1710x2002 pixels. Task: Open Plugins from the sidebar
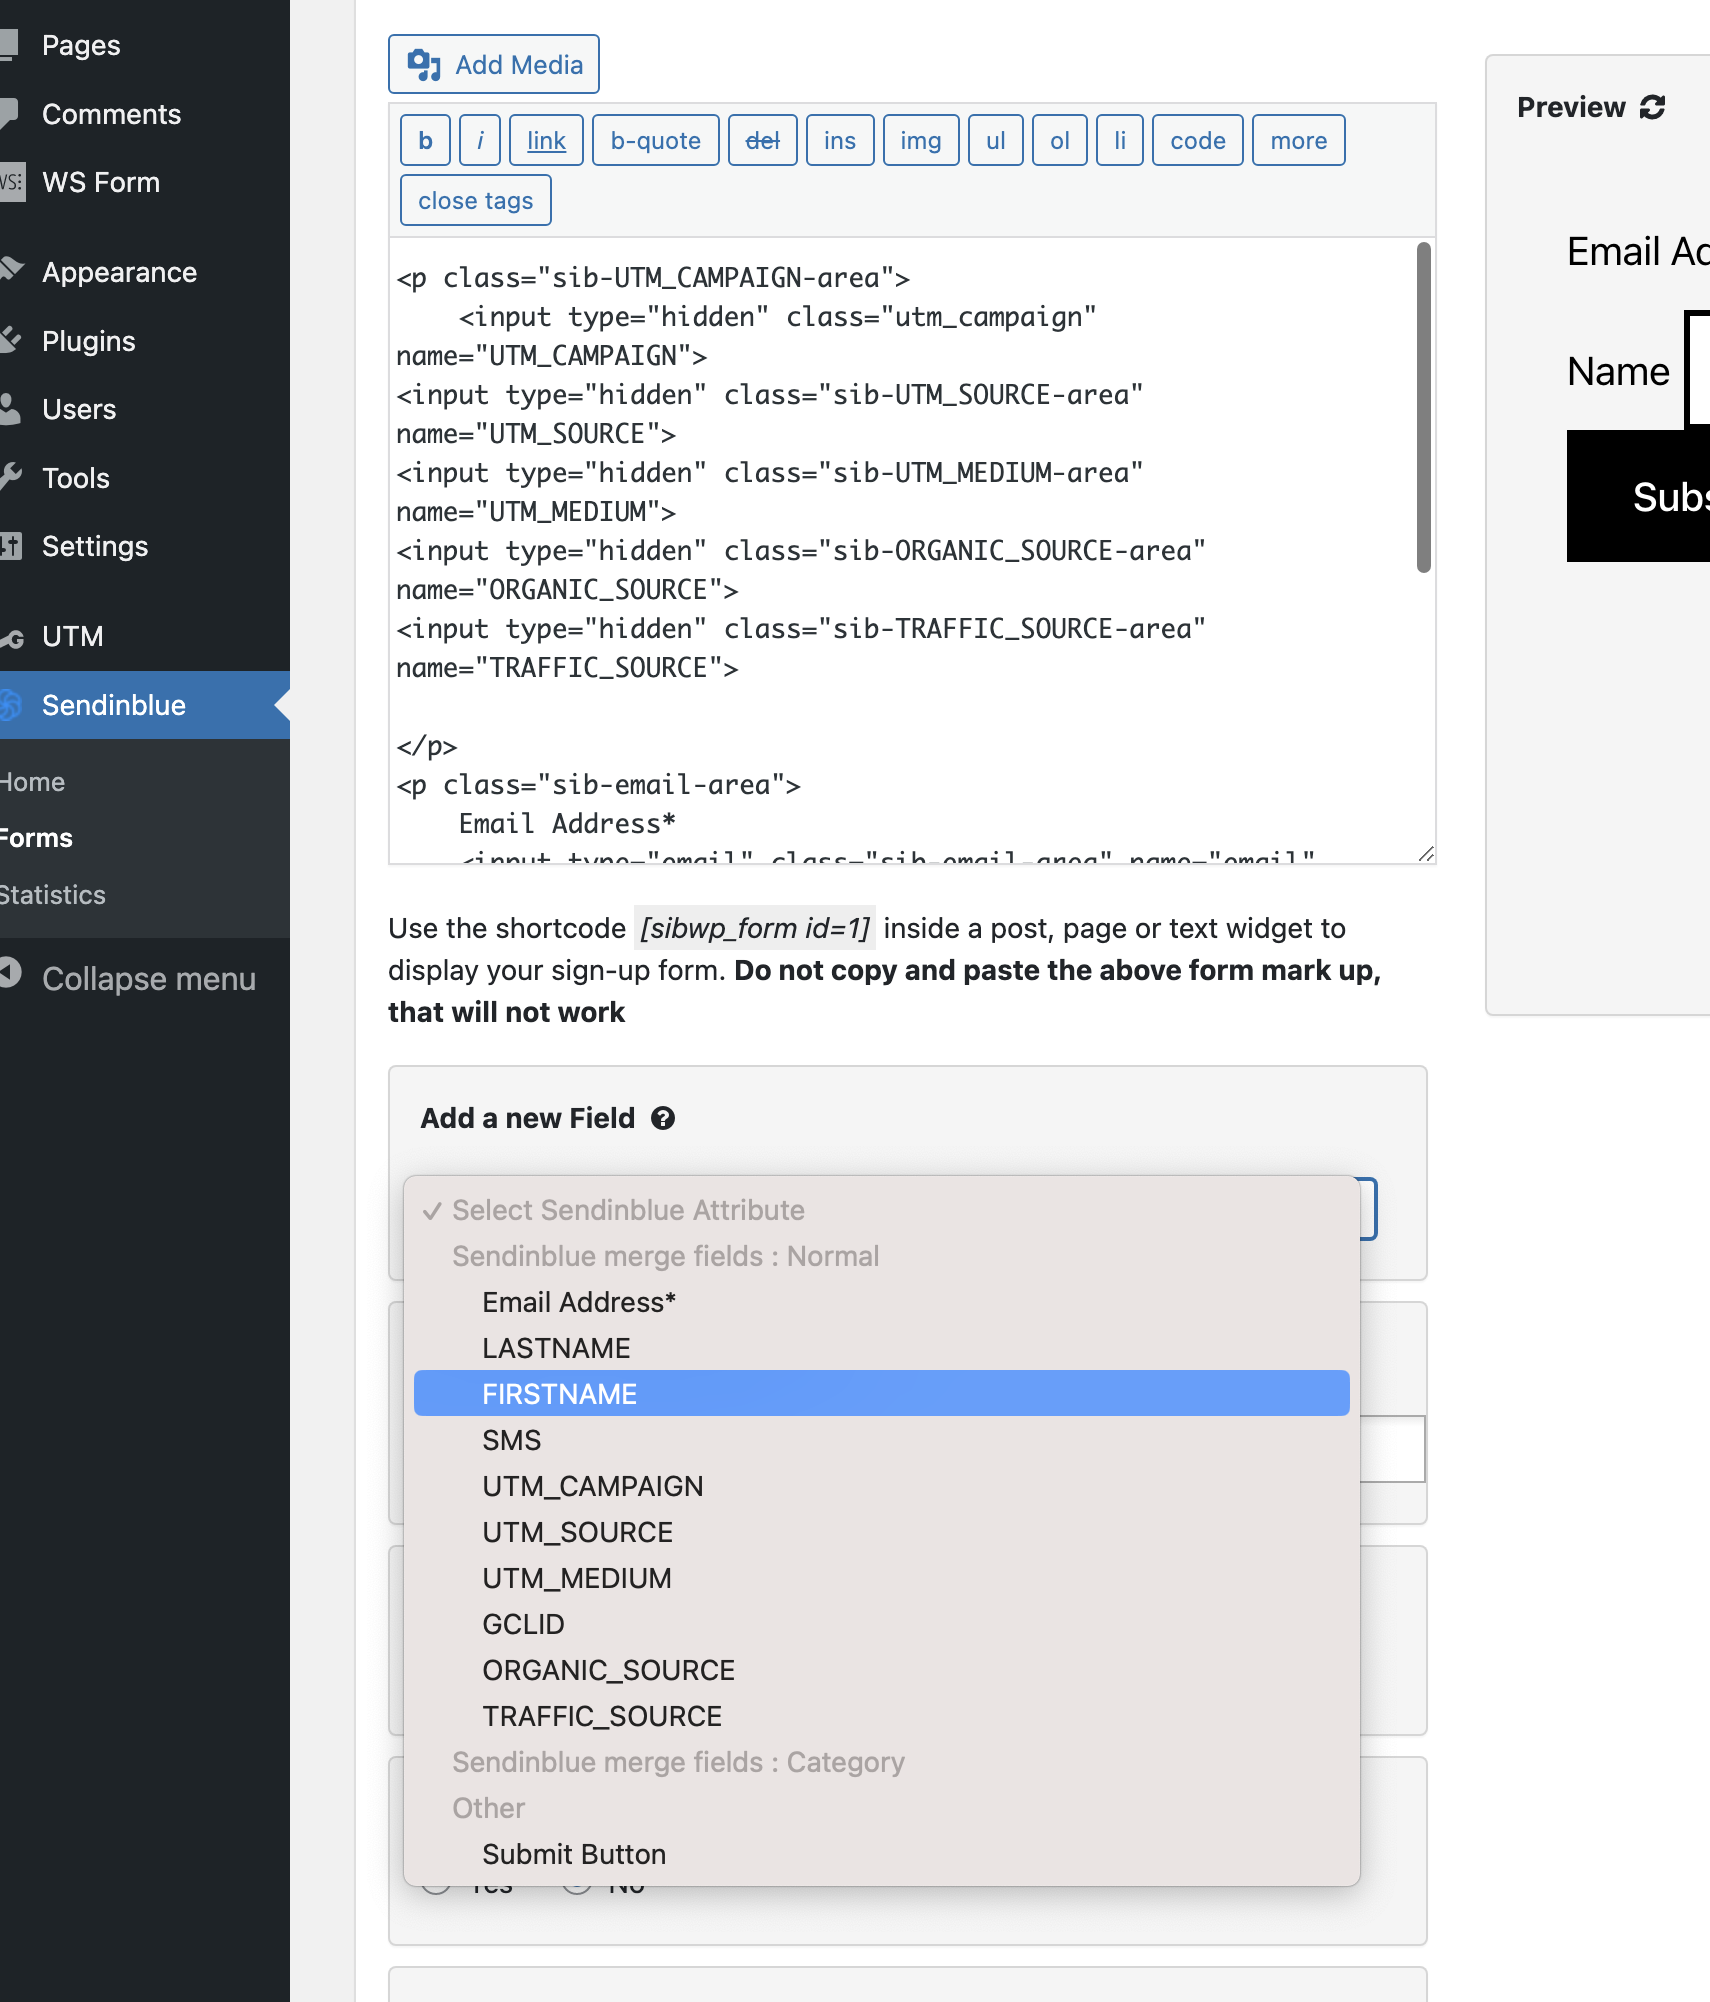[88, 341]
